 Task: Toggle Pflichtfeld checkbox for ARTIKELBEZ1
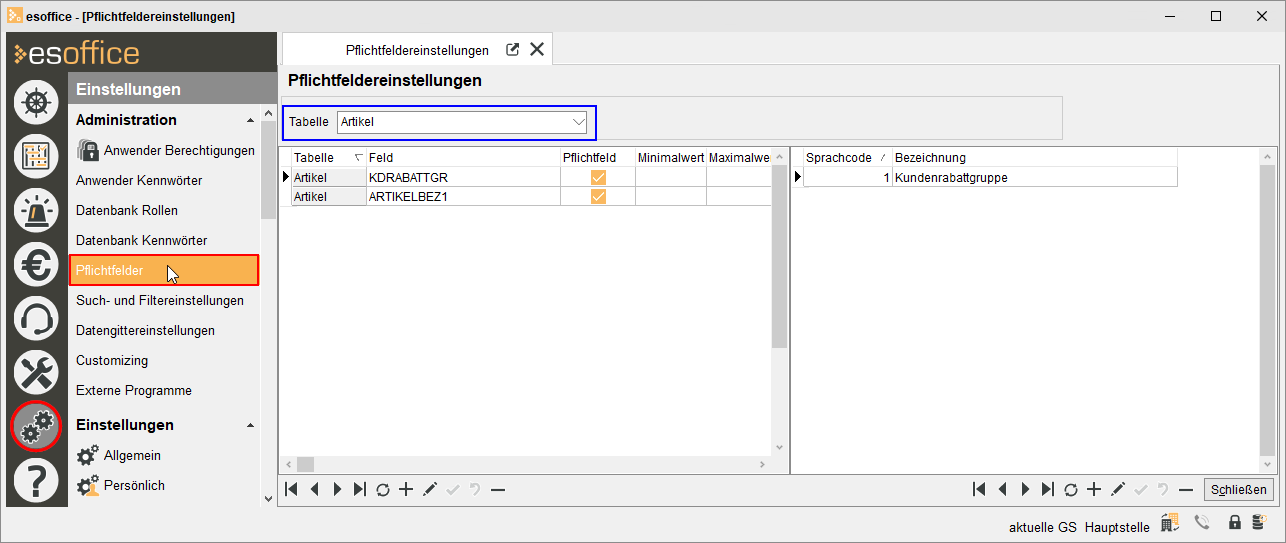[598, 196]
